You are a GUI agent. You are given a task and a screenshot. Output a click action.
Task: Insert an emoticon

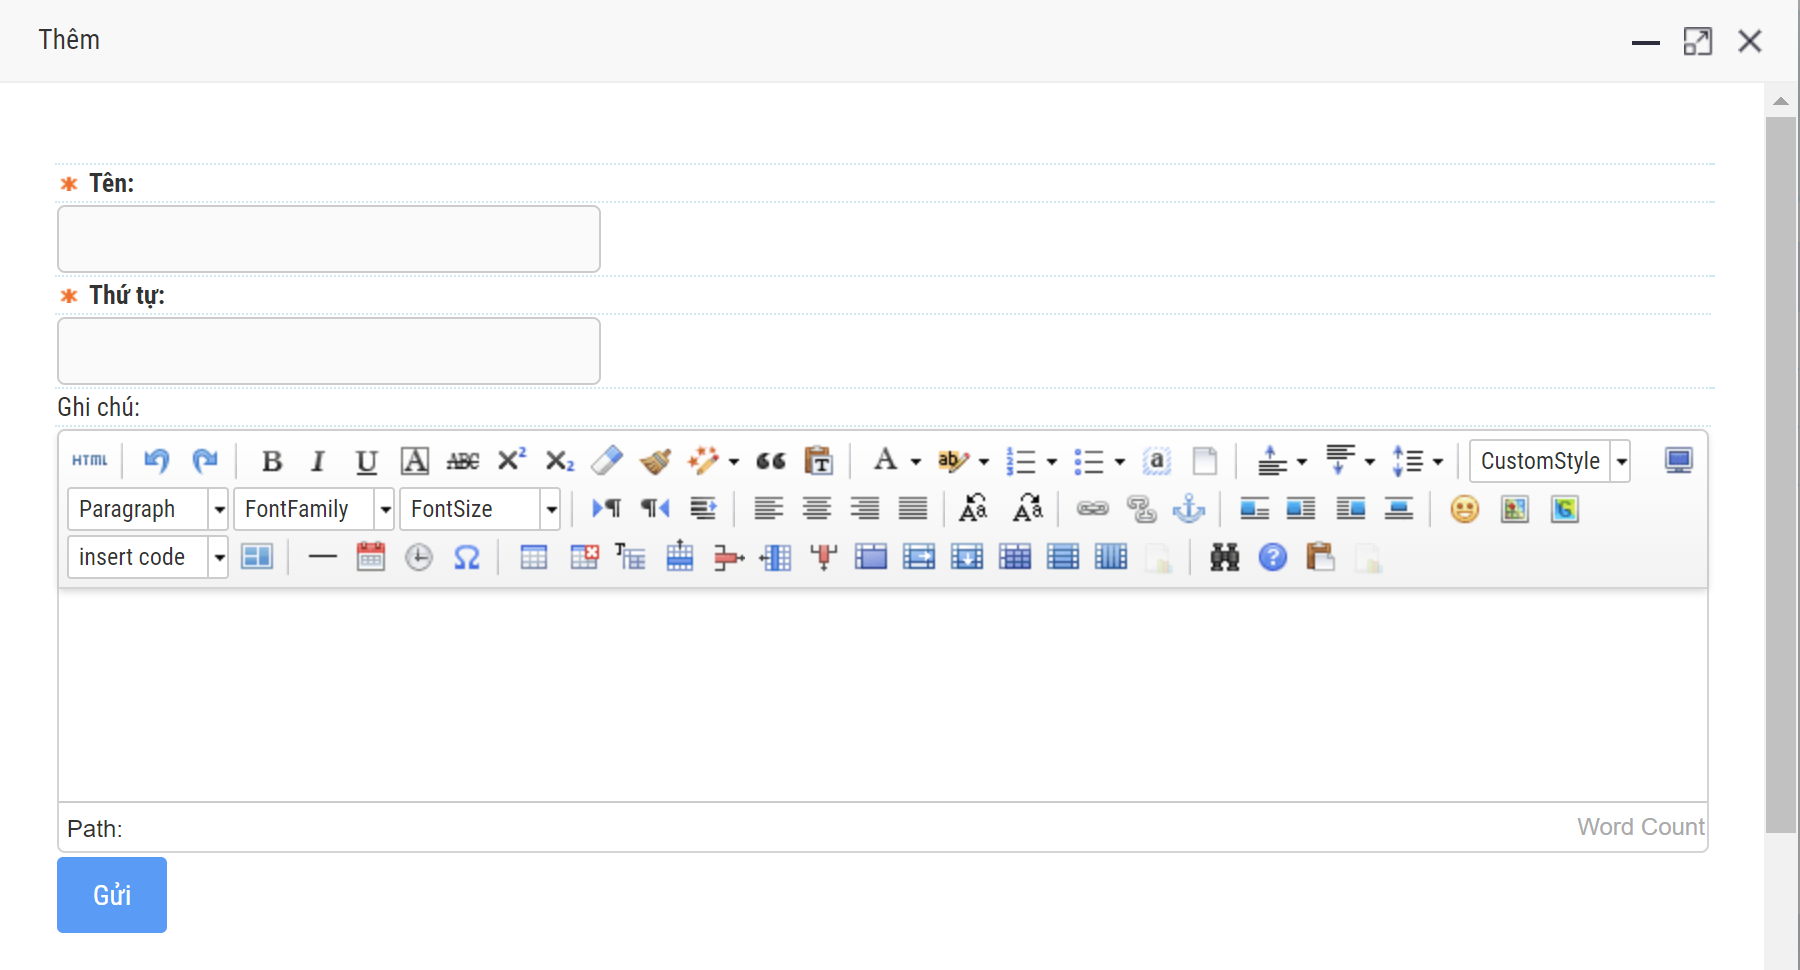coord(1464,509)
